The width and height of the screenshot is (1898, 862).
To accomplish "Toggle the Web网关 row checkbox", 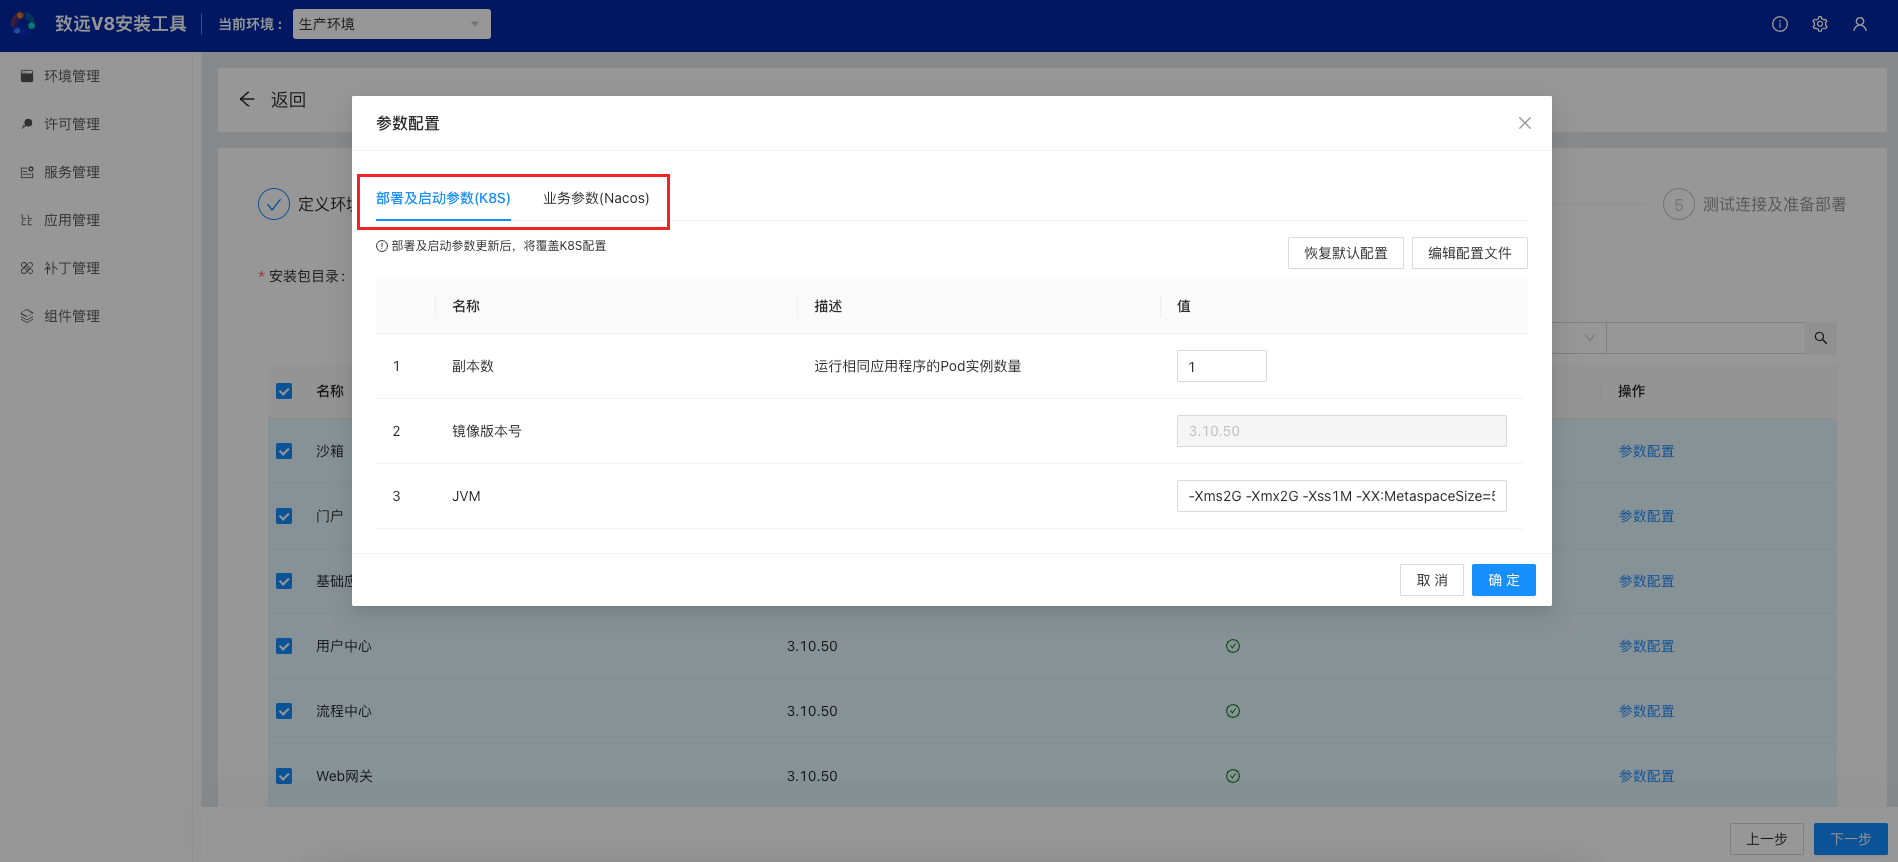I will (x=284, y=776).
